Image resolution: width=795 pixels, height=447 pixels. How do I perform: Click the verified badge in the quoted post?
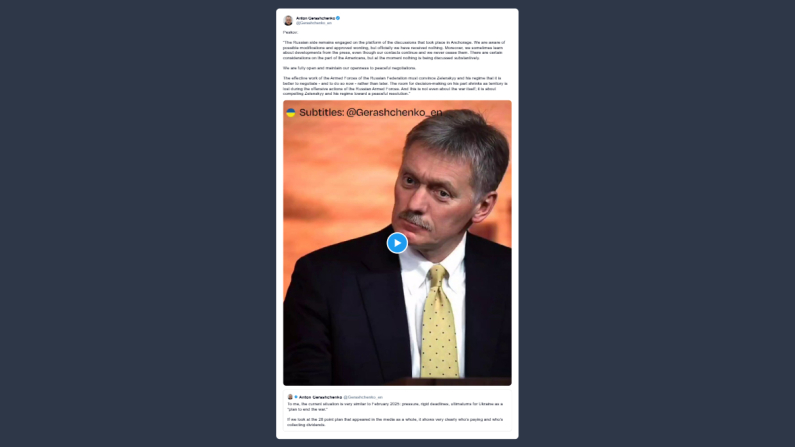click(x=296, y=397)
